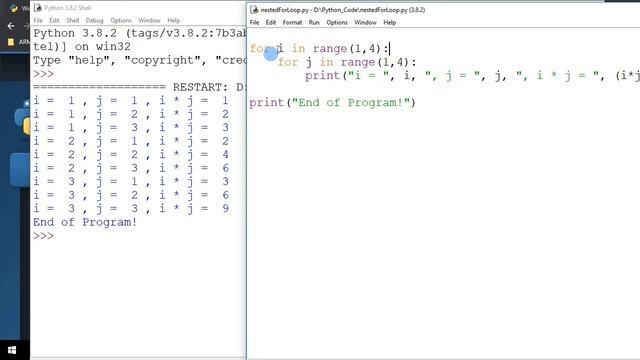Open File menu in Python Shell

tap(38, 20)
